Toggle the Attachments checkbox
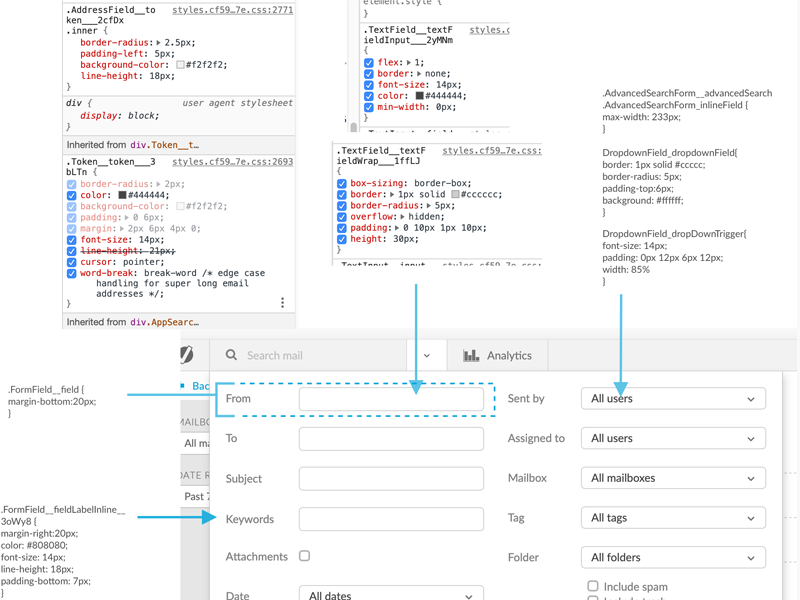 point(305,556)
